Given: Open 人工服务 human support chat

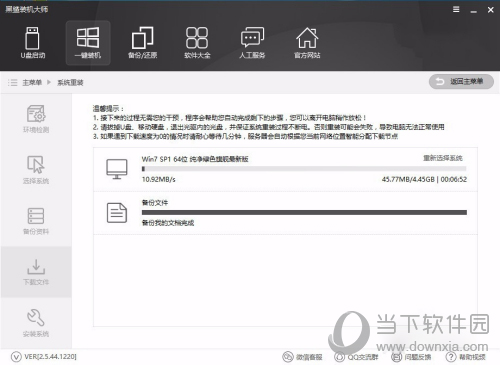Looking at the screenshot, I should 252,43.
